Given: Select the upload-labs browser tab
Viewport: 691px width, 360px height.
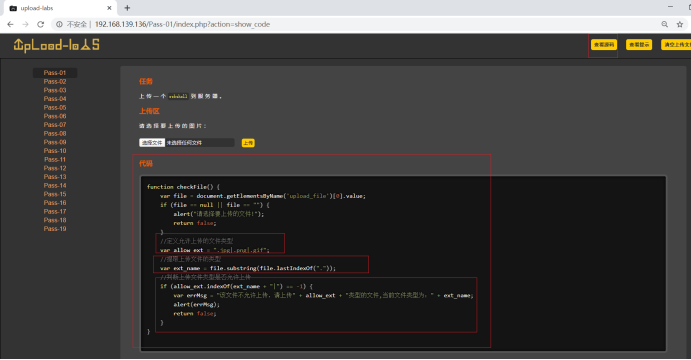Looking at the screenshot, I should (x=60, y=8).
